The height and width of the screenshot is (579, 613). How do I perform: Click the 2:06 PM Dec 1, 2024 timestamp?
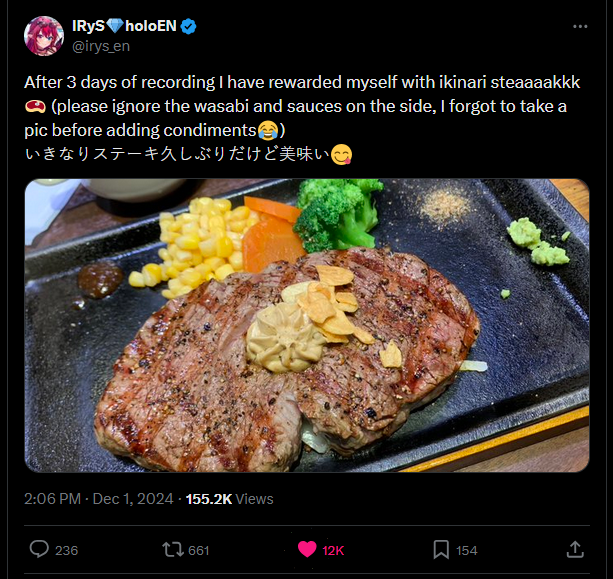[98, 499]
